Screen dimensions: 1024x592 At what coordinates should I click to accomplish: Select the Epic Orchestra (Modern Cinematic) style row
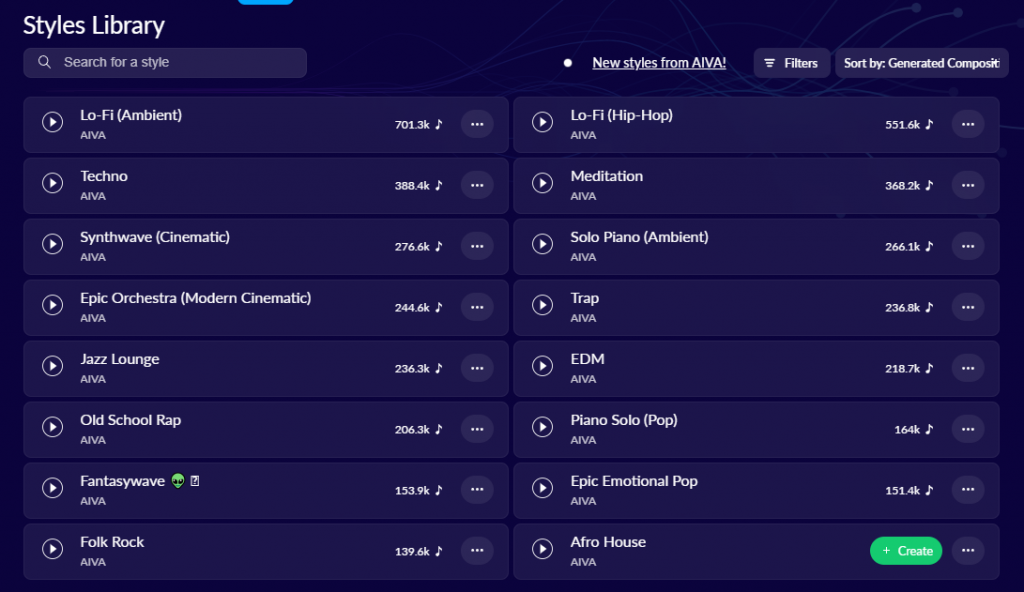point(266,308)
